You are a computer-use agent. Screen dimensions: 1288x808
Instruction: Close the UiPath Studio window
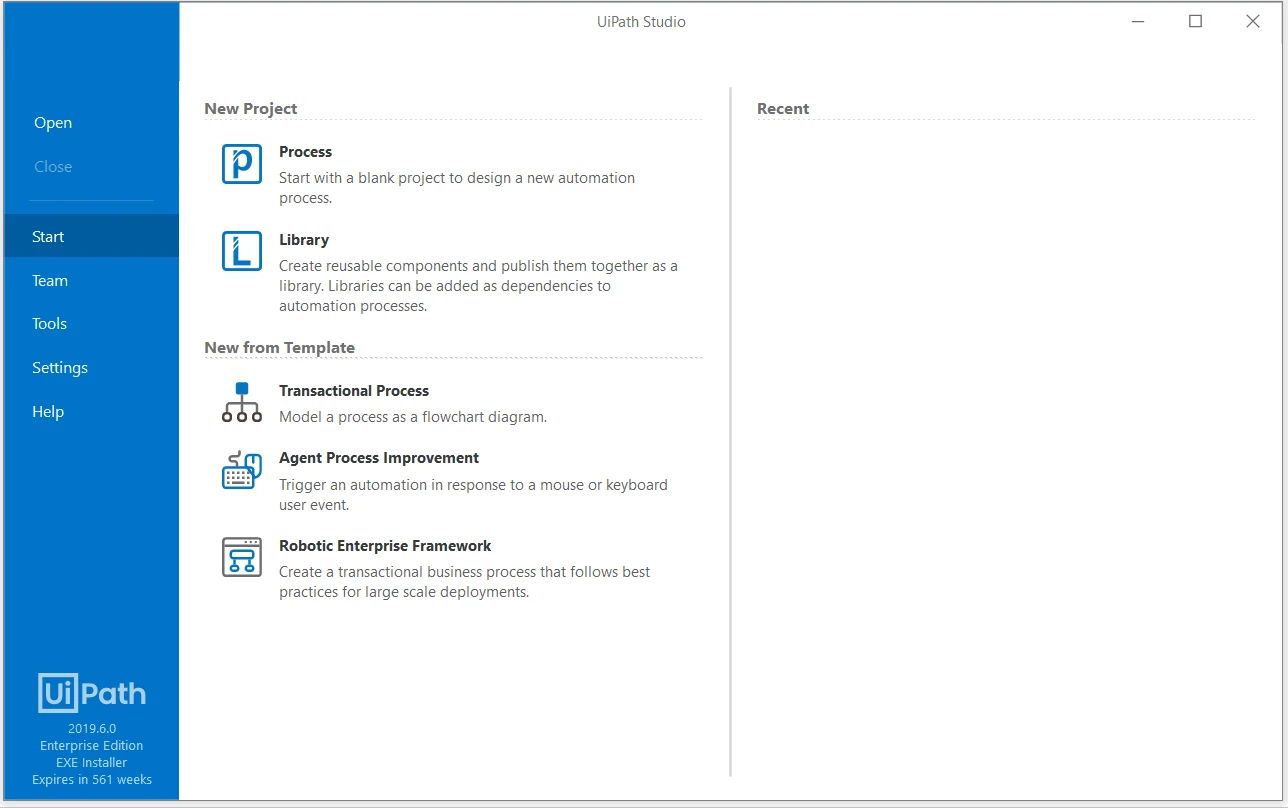[x=1253, y=21]
